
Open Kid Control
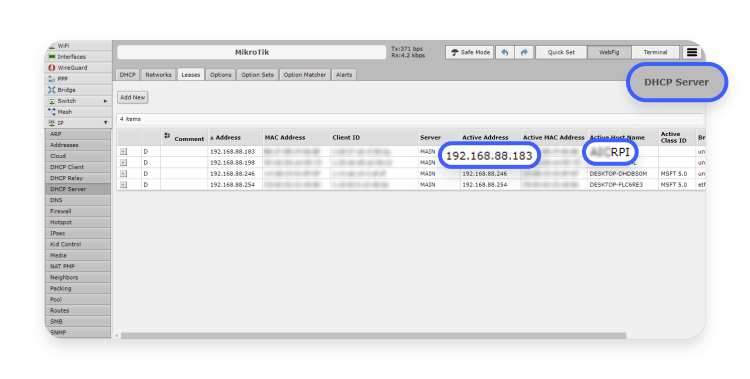click(x=78, y=244)
